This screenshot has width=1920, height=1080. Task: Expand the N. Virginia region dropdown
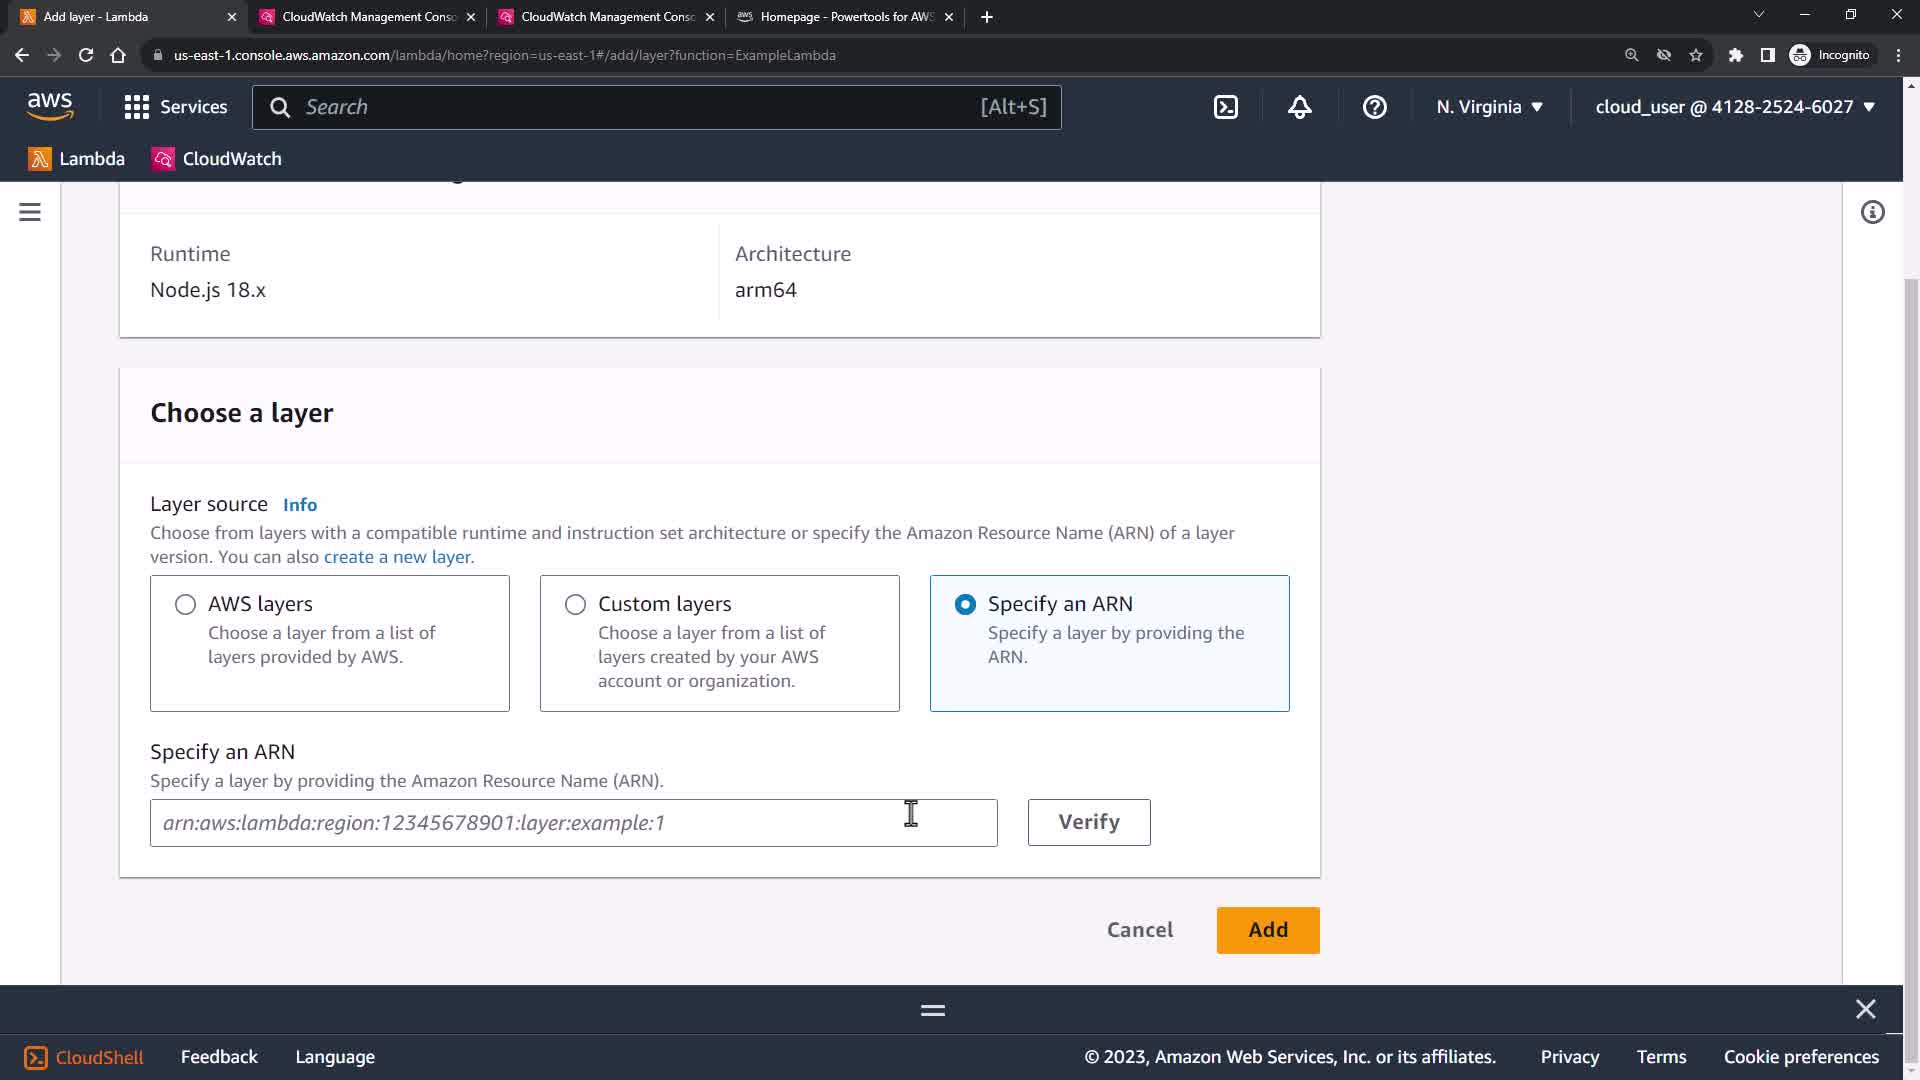tap(1489, 107)
